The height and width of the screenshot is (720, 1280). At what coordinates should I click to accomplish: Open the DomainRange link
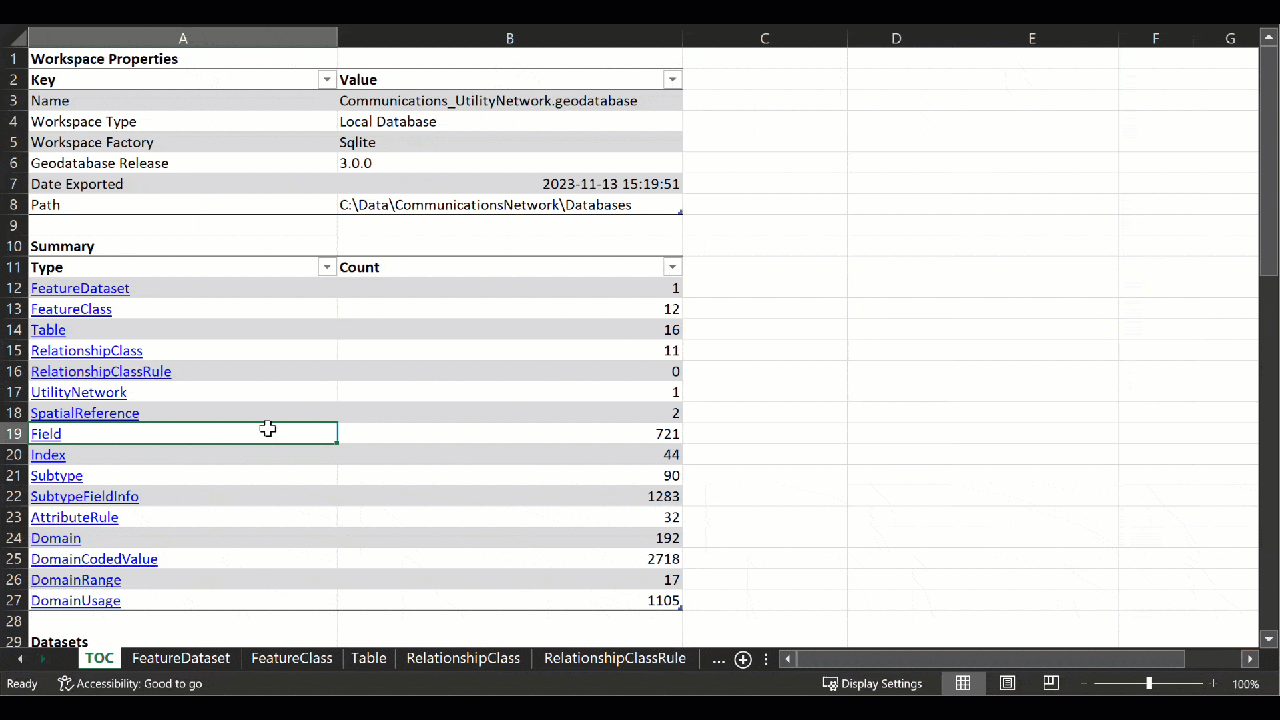[76, 580]
